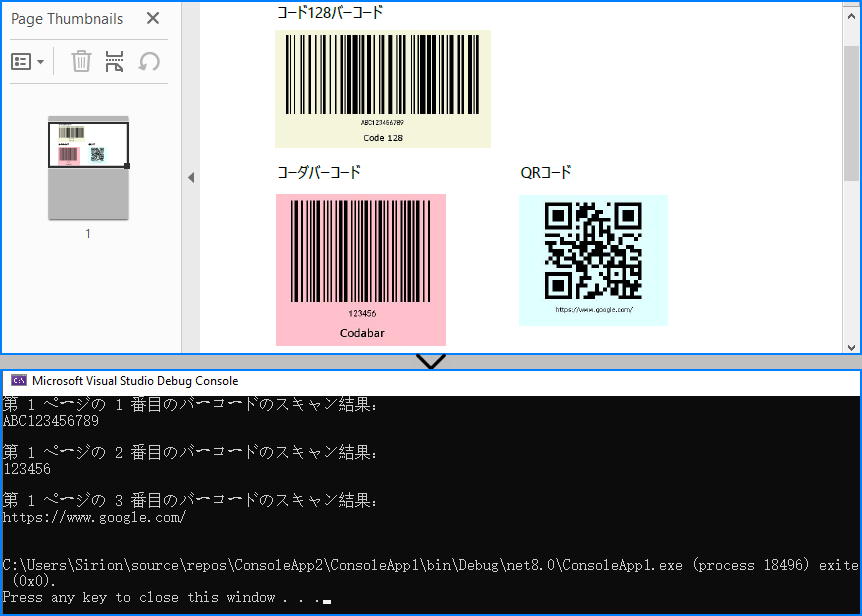
Task: Click the QRコード heading
Action: click(545, 173)
